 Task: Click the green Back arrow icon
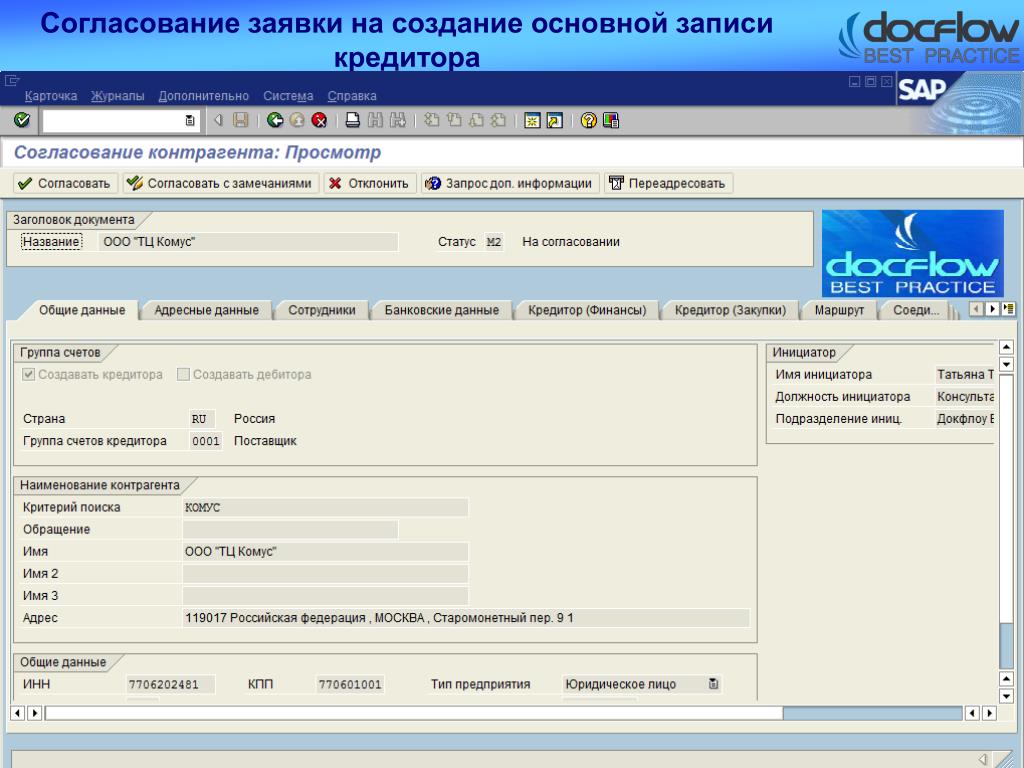275,120
